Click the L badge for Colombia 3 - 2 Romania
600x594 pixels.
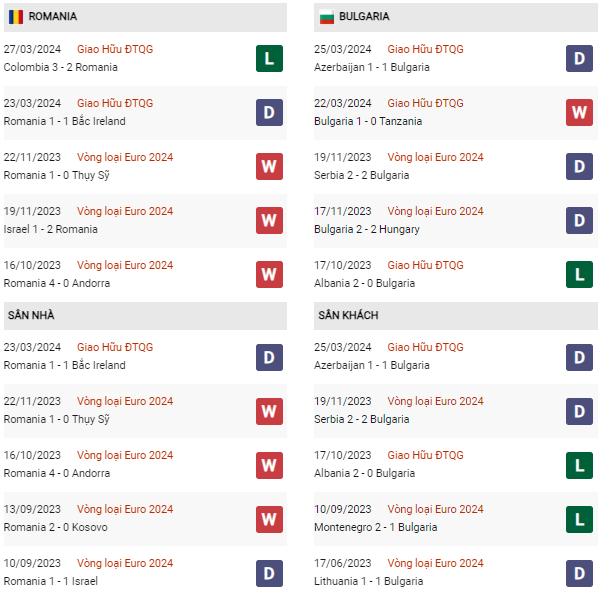(269, 58)
